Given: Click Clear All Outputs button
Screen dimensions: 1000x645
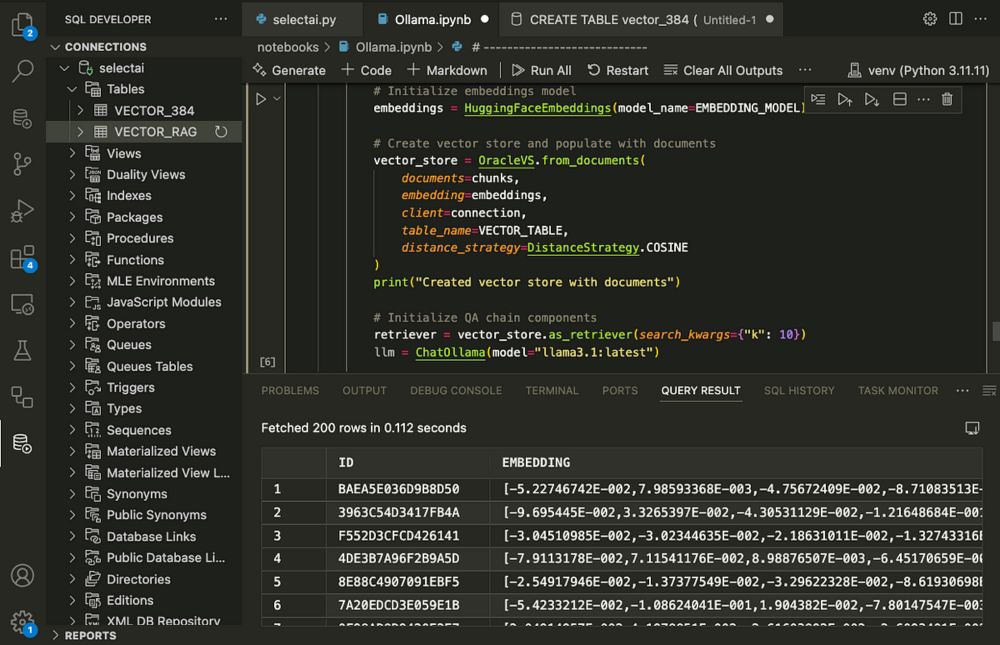Looking at the screenshot, I should (x=723, y=70).
